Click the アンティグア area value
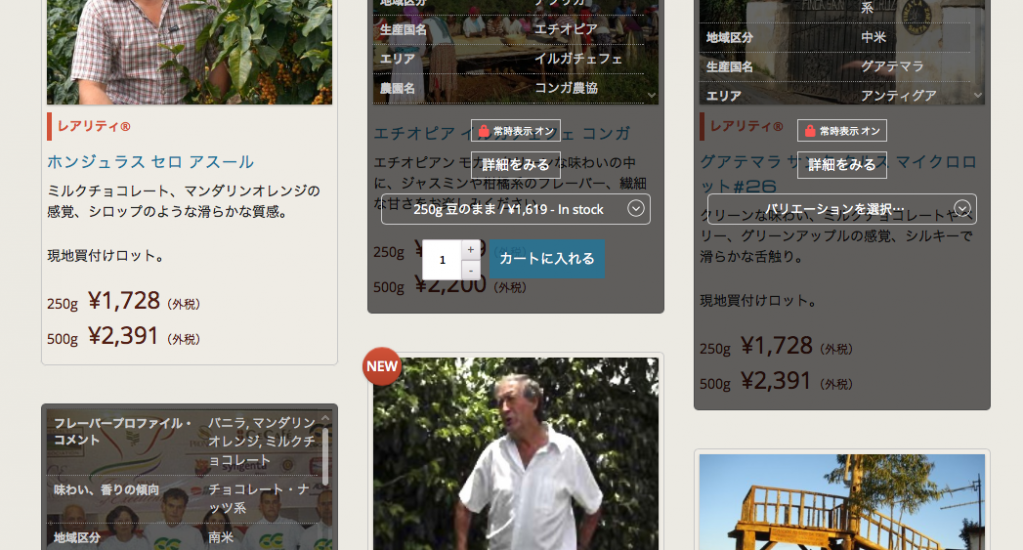This screenshot has height=550, width=1023. coord(899,96)
